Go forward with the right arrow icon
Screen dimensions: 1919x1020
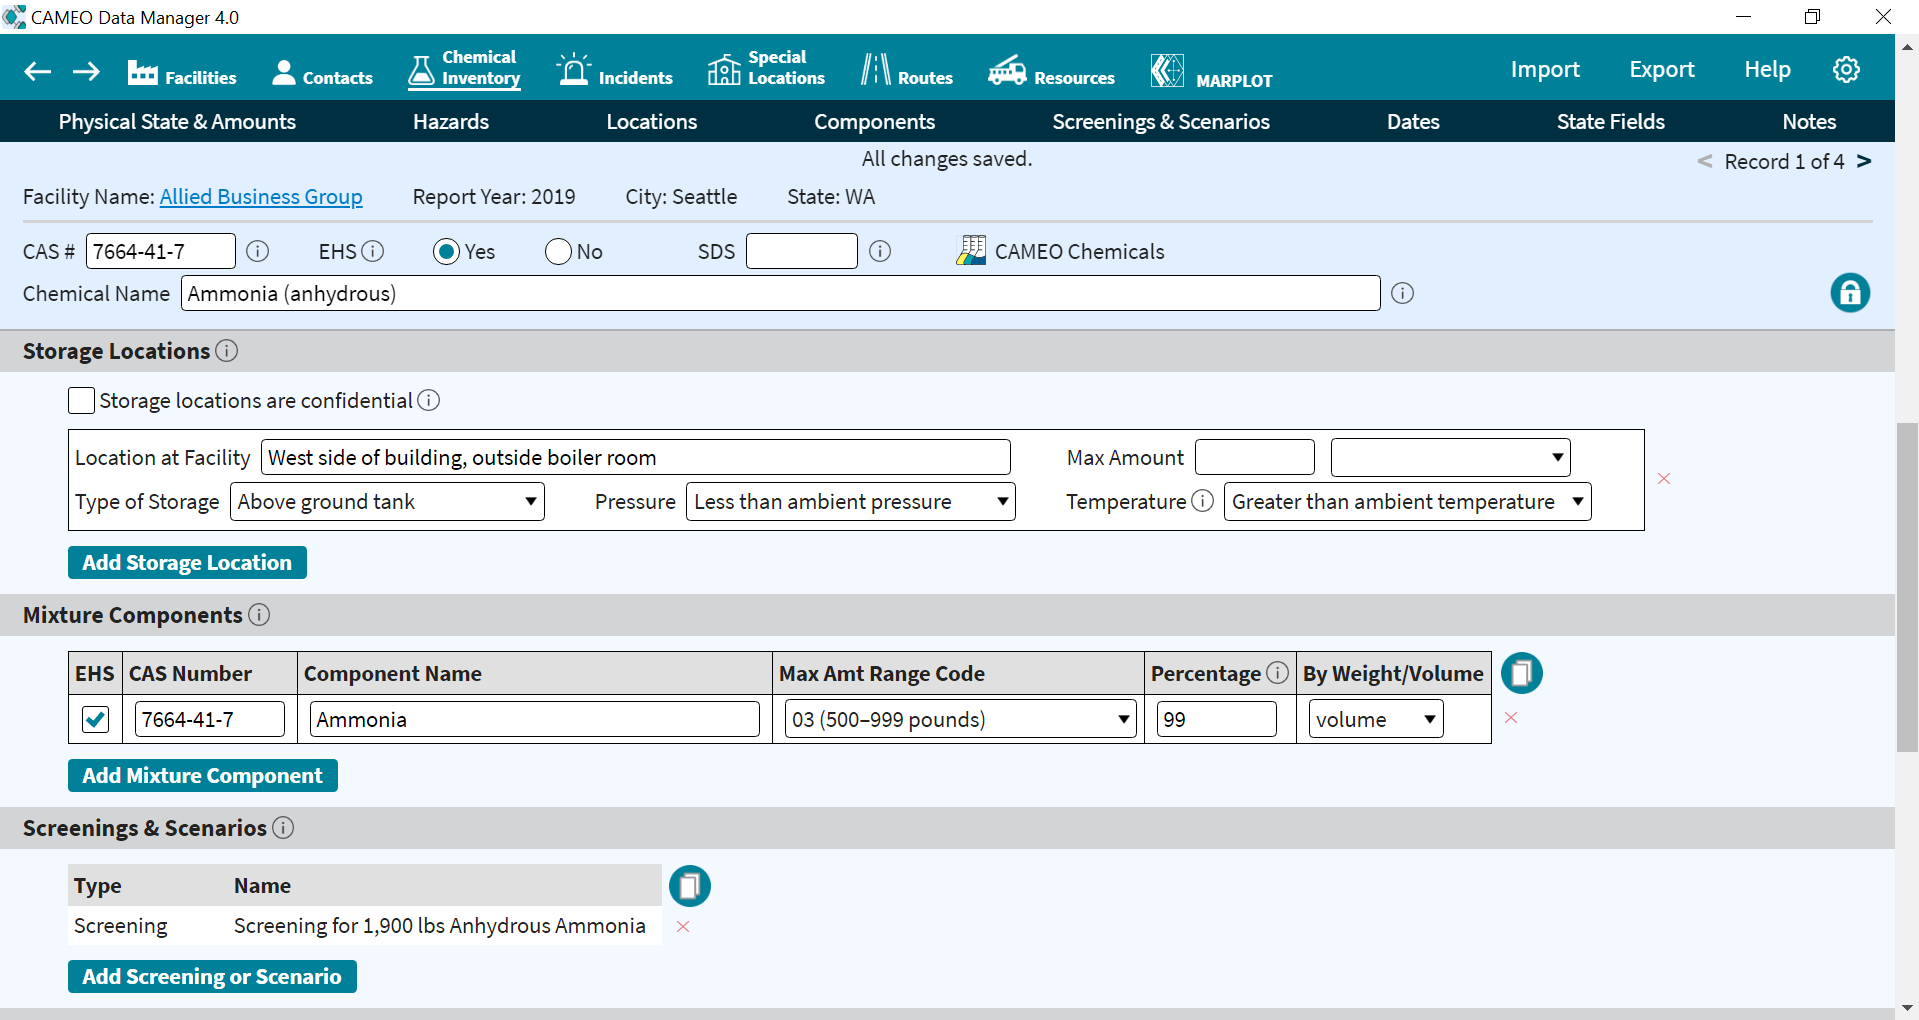(x=86, y=71)
